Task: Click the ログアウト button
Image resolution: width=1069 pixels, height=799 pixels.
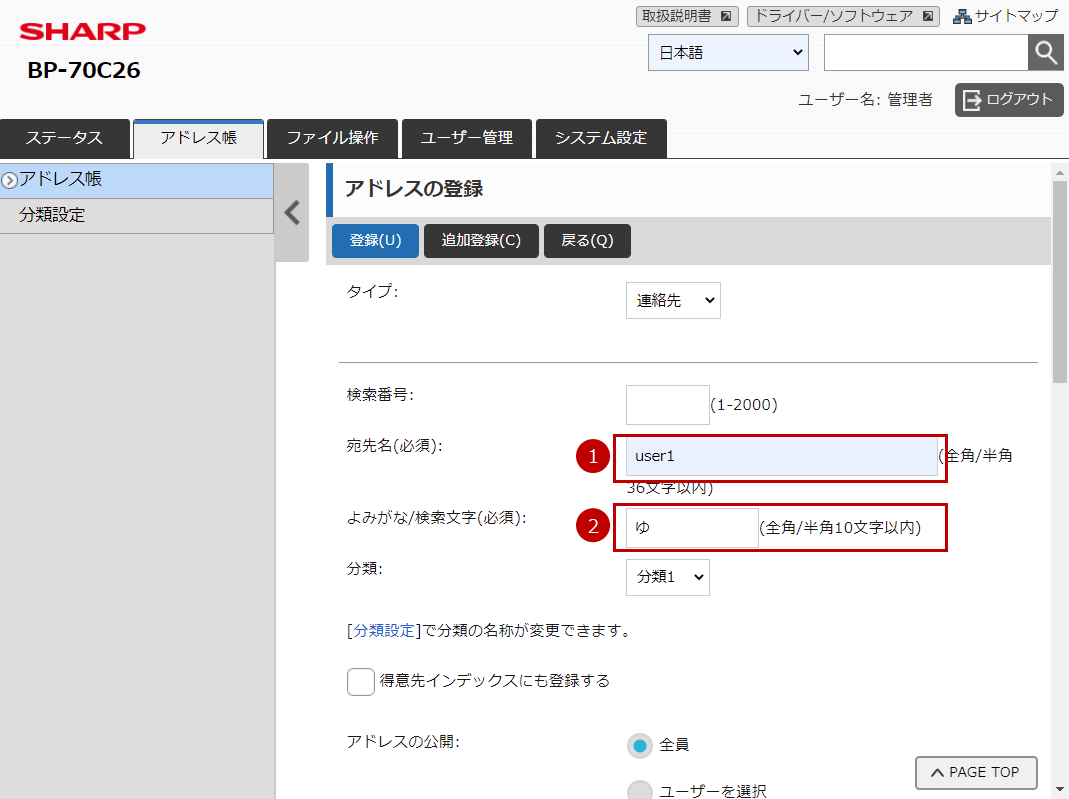Action: 1009,100
